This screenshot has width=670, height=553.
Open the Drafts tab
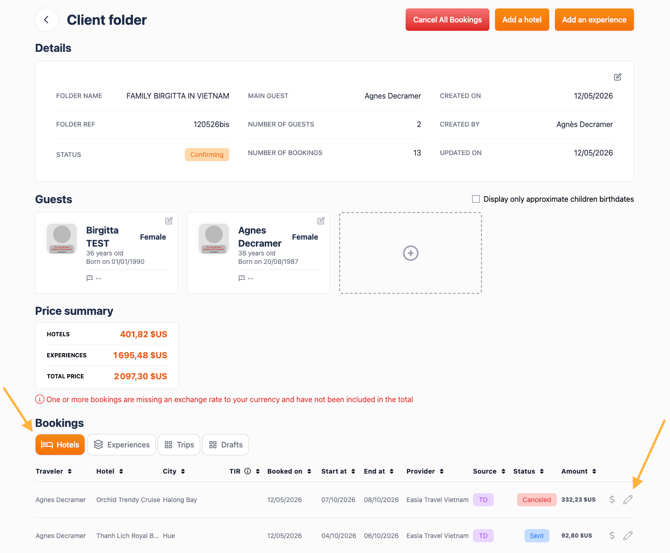coord(226,445)
